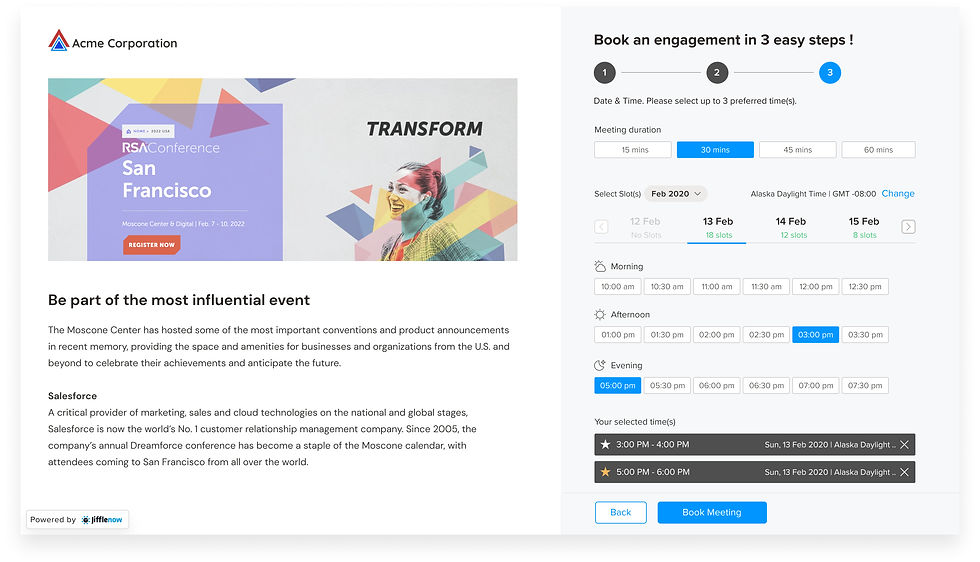
Task: Open the Feb 2020 month dropdown
Action: [676, 194]
